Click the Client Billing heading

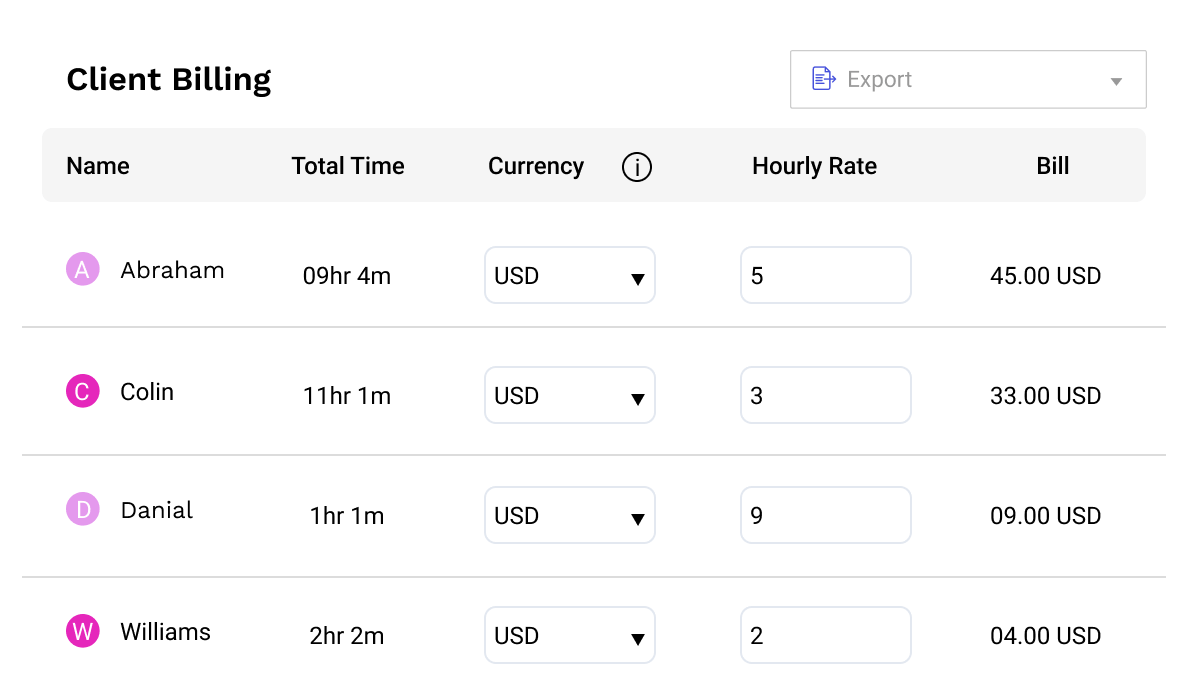[x=168, y=79]
